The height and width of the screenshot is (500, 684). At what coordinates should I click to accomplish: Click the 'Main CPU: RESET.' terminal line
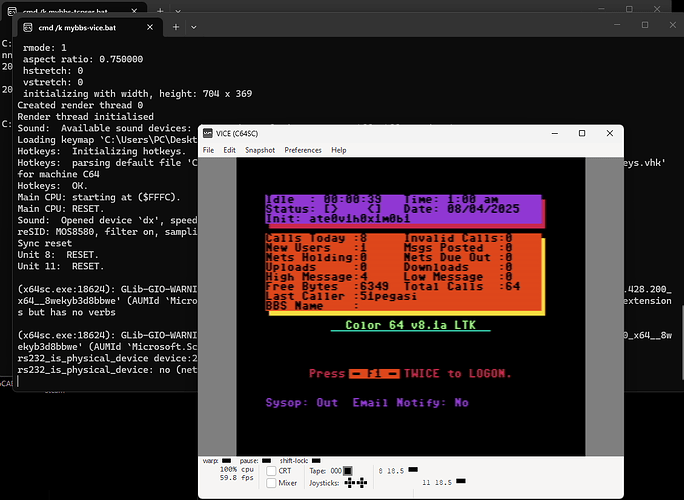click(61, 209)
